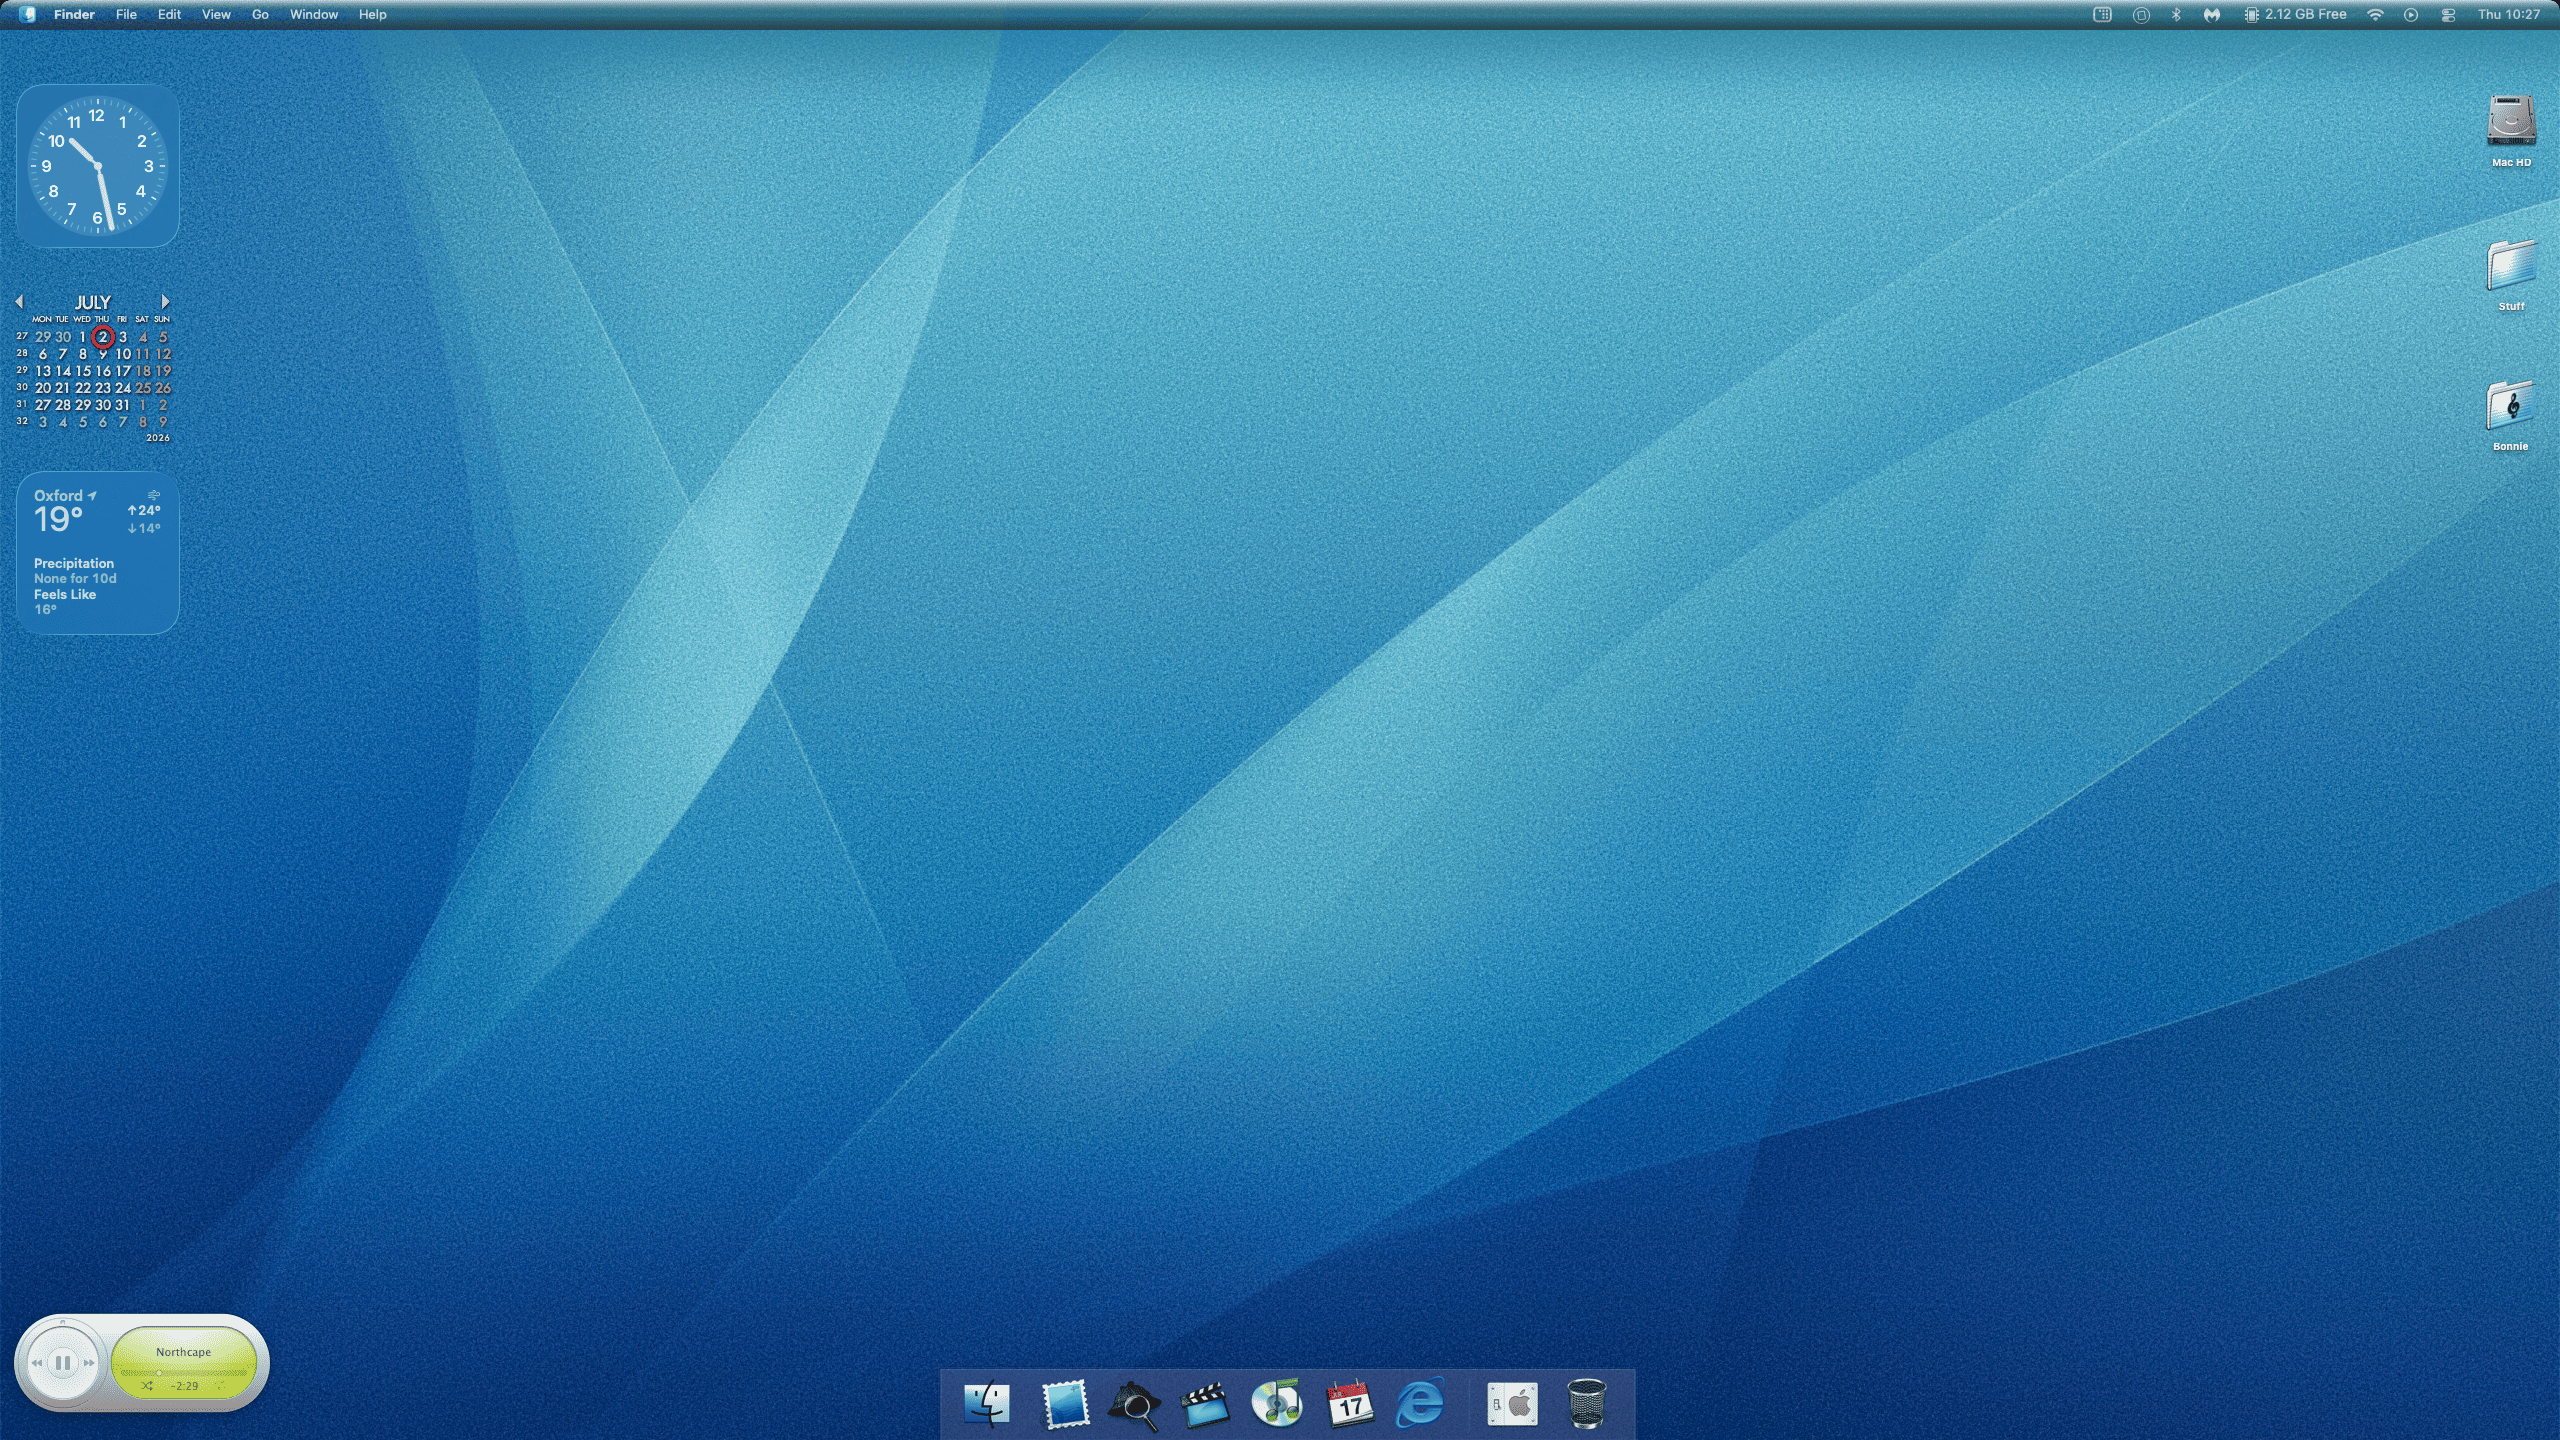Open the Help menu
2560x1440 pixels.
(x=372, y=14)
